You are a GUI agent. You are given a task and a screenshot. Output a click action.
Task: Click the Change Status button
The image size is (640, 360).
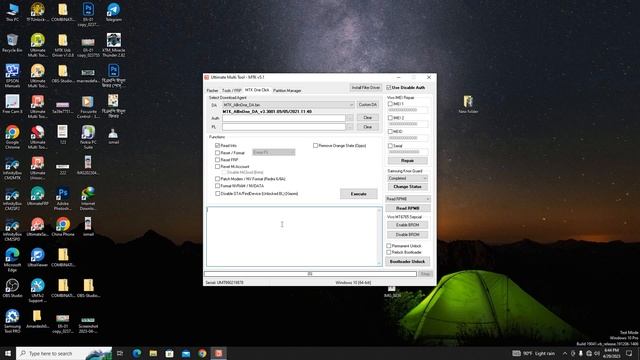(407, 187)
